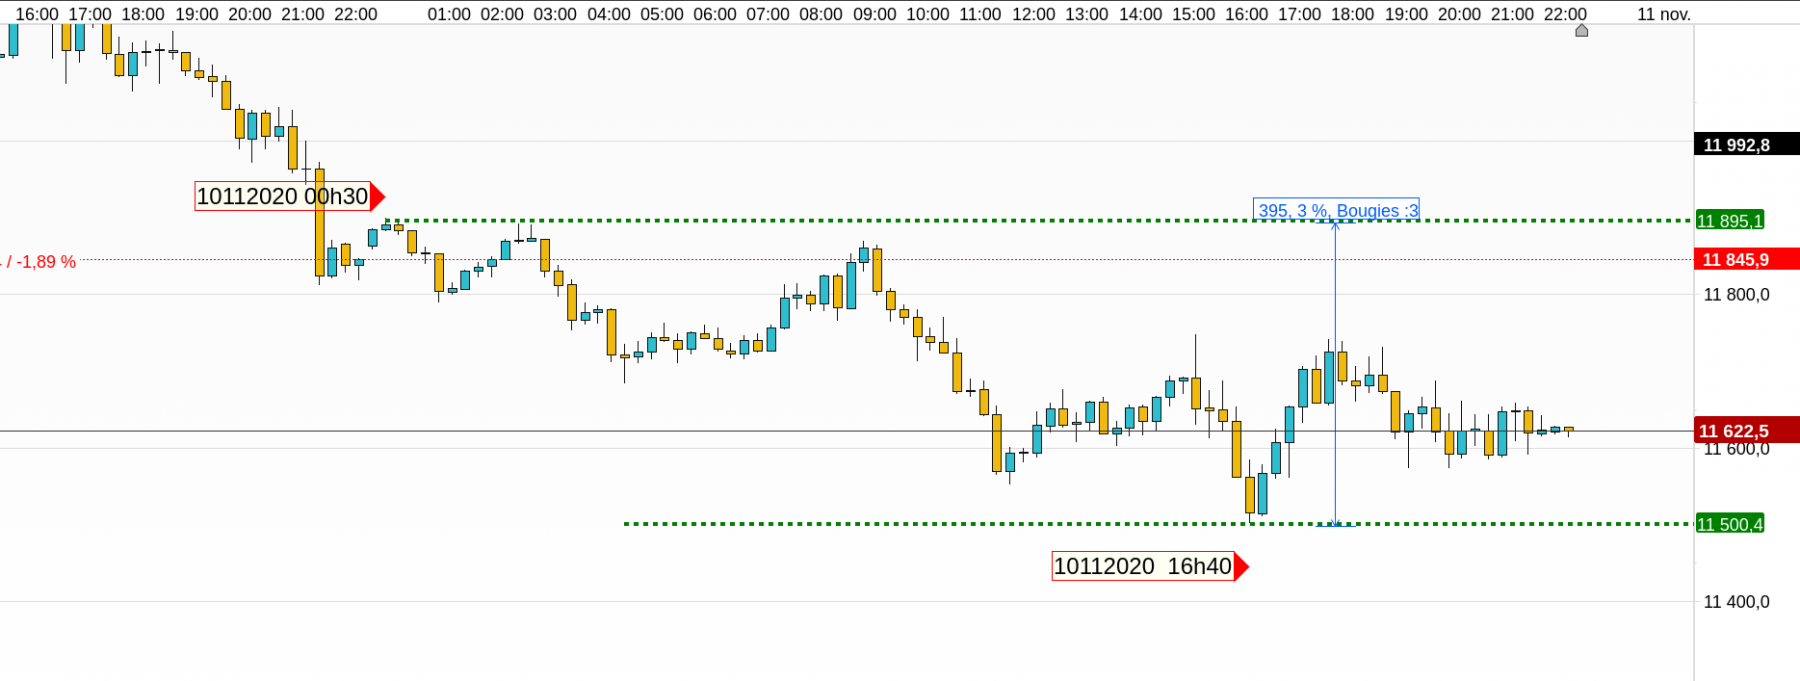1800x681 pixels.
Task: Click the gray marker icon below 22:00
Action: tap(1582, 31)
